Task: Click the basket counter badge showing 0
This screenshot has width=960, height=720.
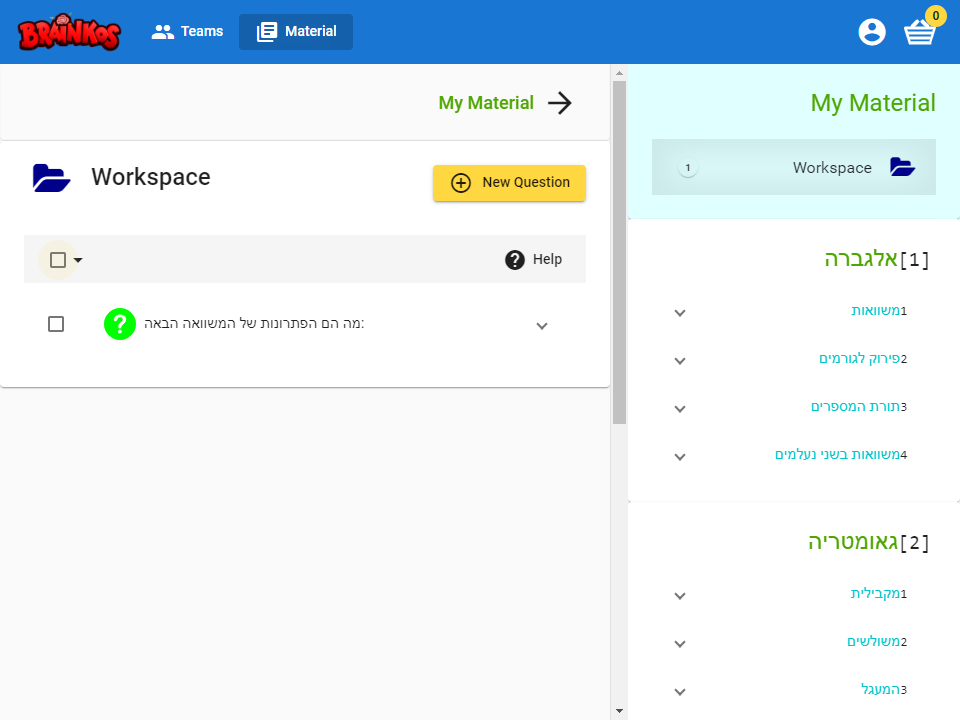Action: (936, 16)
